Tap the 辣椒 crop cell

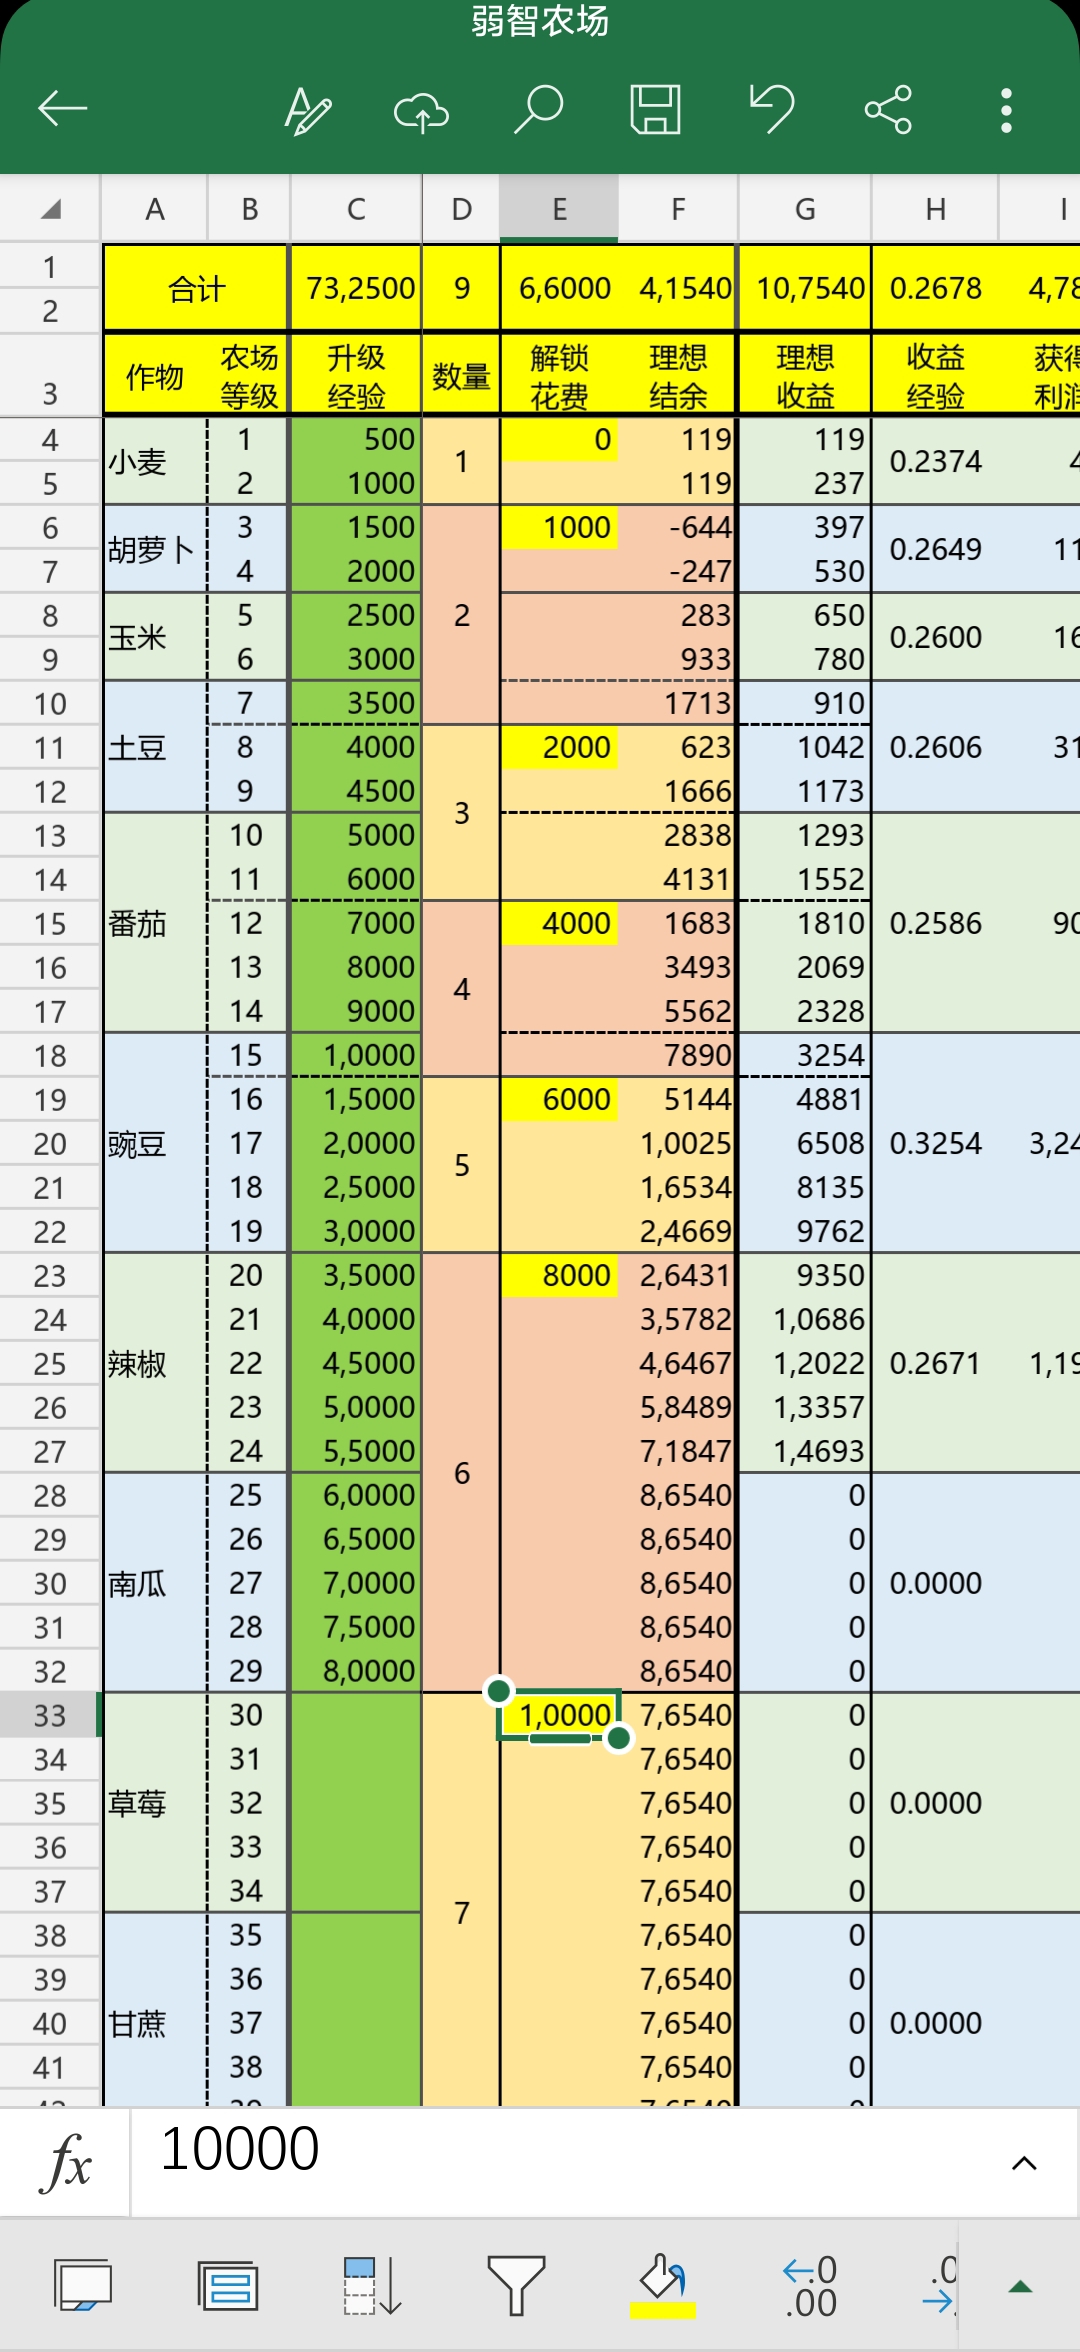point(155,1364)
